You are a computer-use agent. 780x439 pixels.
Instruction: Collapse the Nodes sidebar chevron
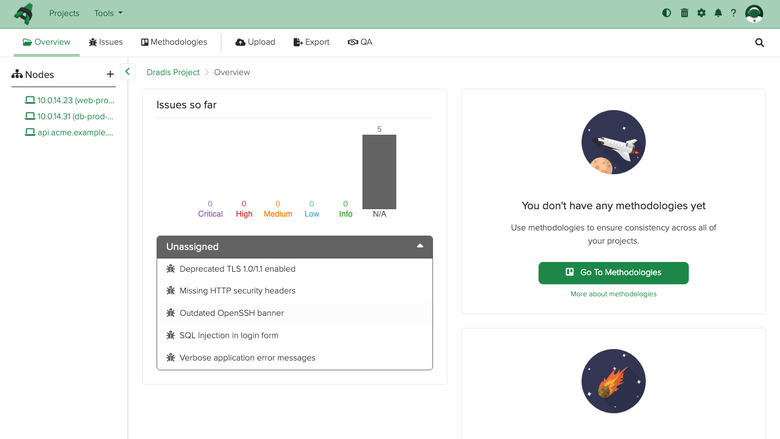tap(127, 72)
